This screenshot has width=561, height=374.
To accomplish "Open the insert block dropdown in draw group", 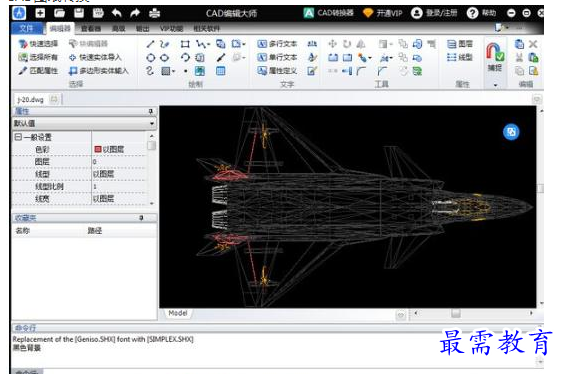I will click(x=244, y=44).
